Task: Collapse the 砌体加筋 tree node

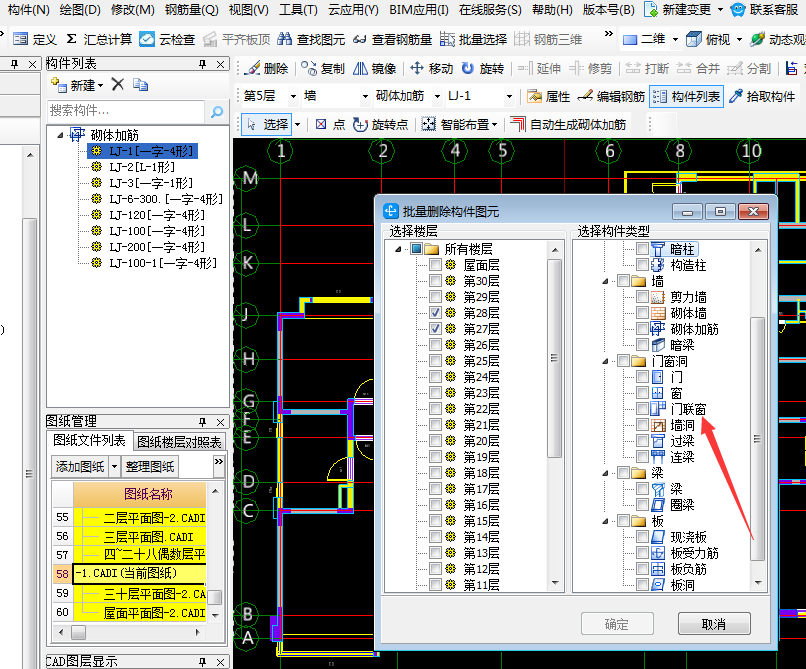Action: [x=61, y=135]
